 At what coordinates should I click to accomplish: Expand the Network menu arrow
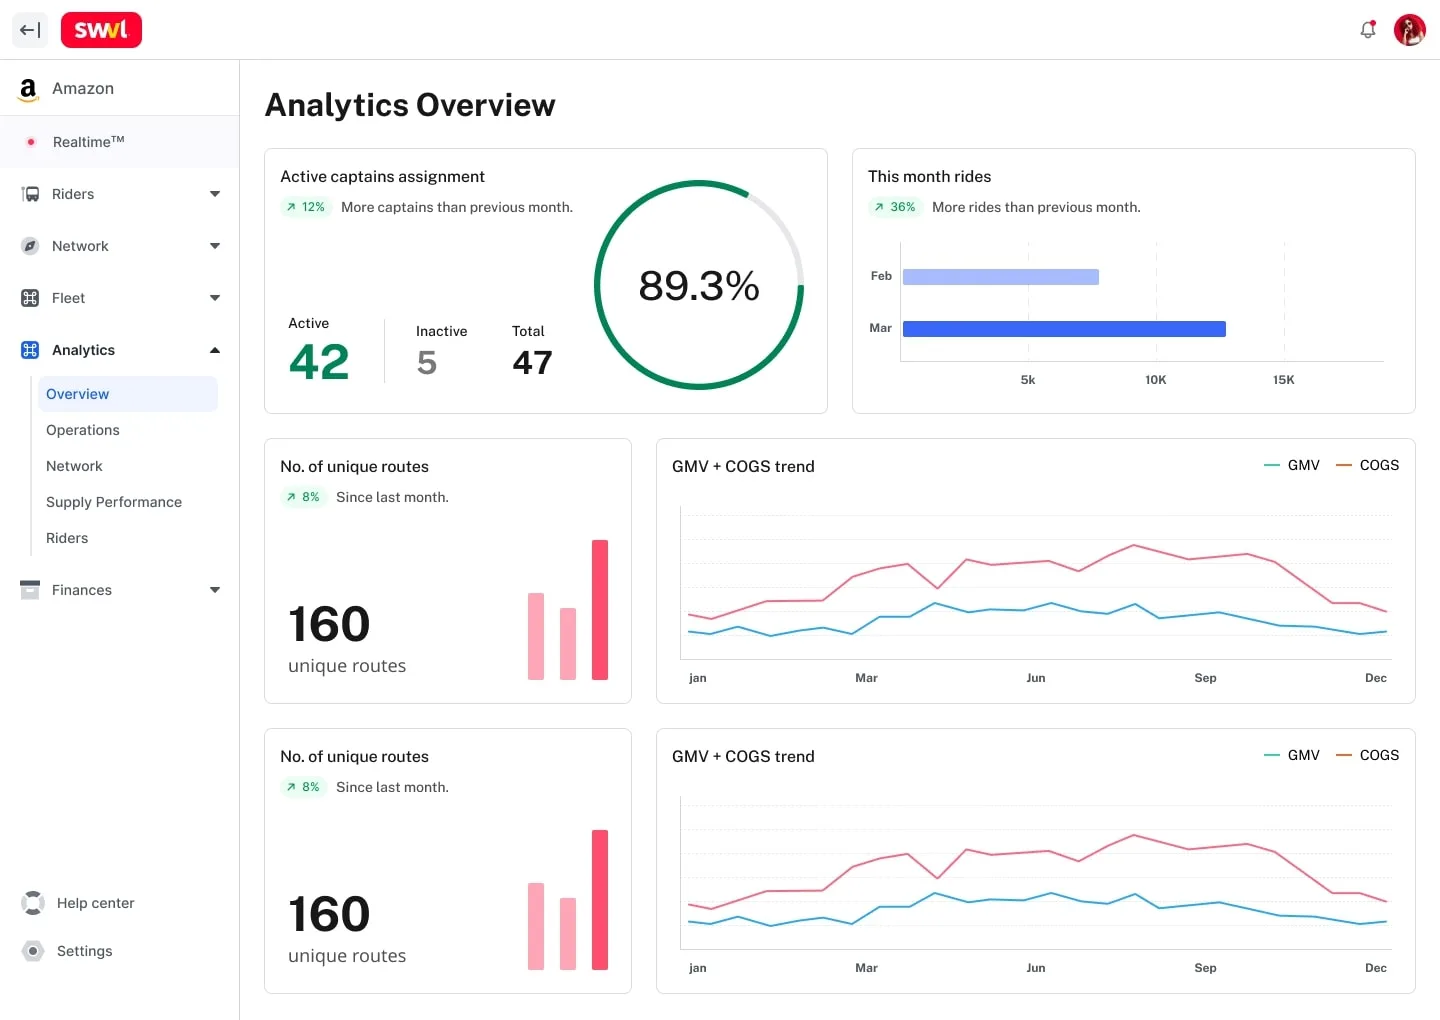[x=214, y=246]
